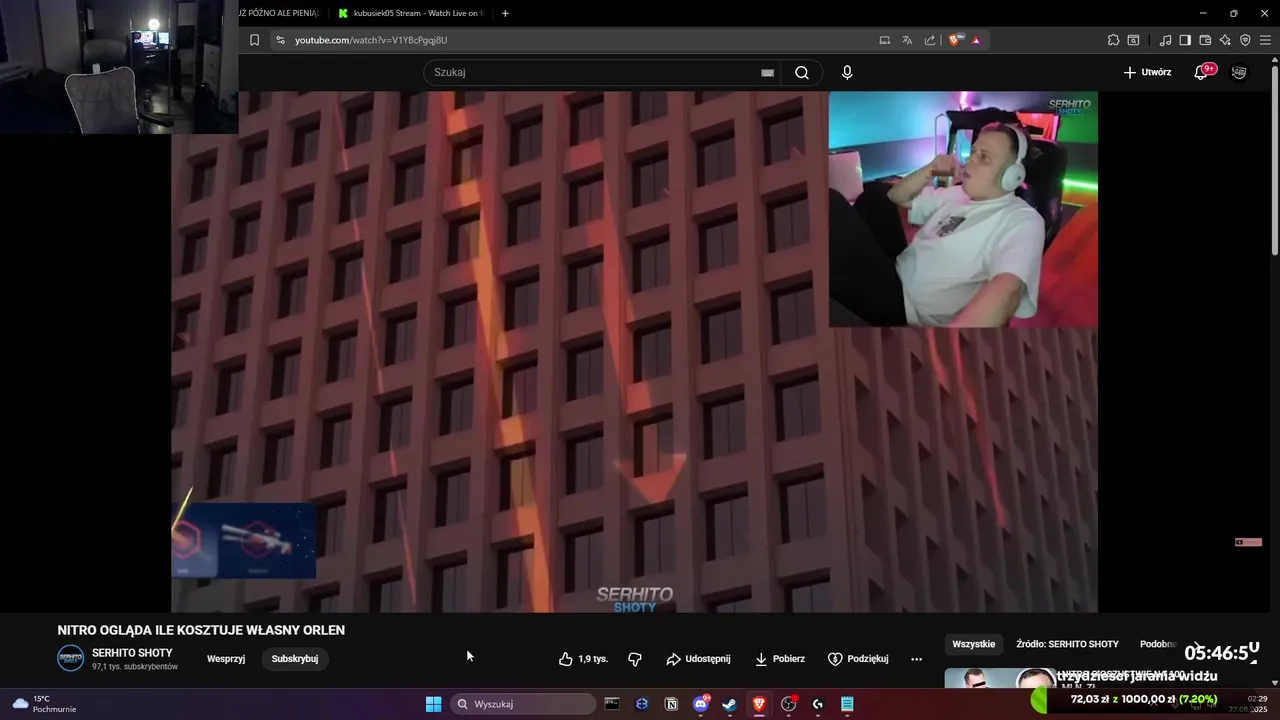Select the Podobne filter chip
1280x720 pixels.
point(1158,644)
